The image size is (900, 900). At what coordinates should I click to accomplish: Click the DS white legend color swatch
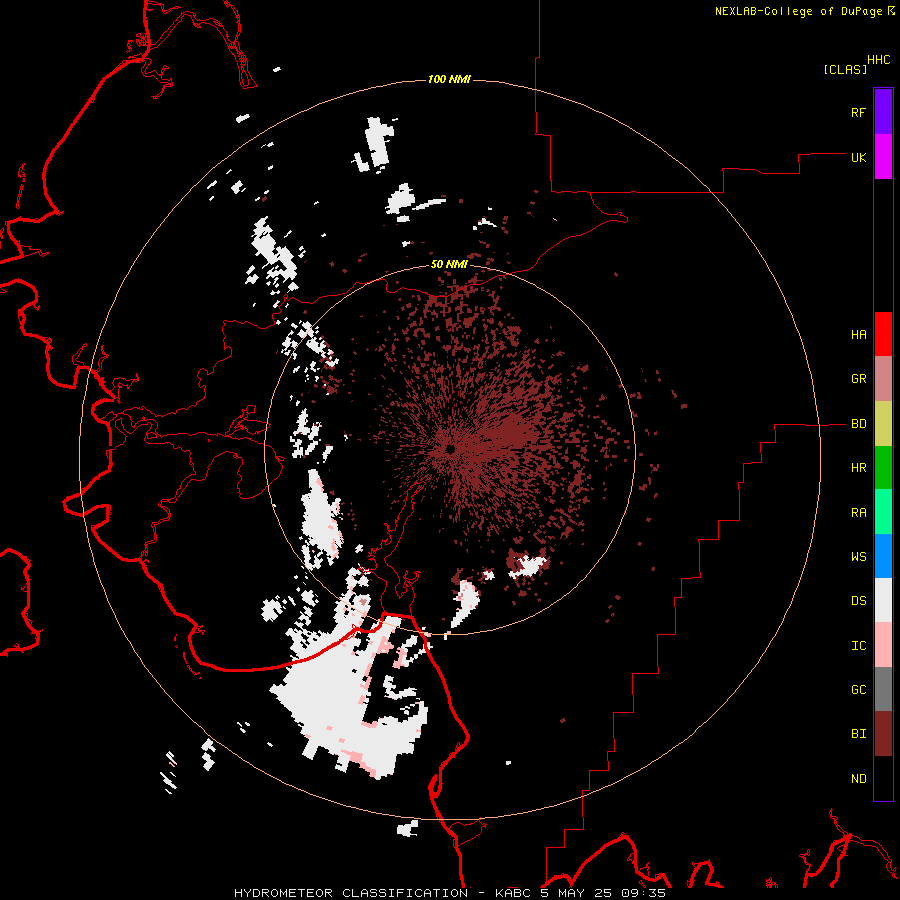(x=883, y=600)
